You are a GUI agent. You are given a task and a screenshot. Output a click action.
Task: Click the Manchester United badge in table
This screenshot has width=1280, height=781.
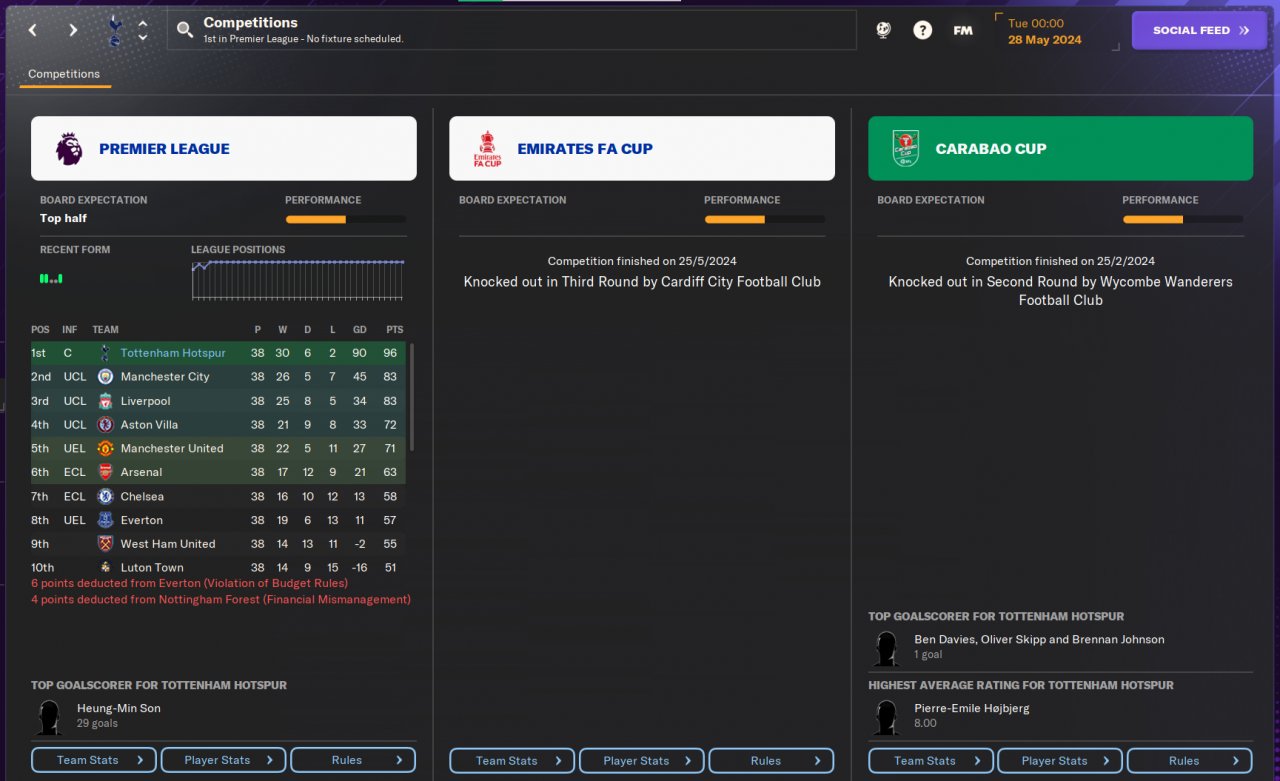click(x=105, y=449)
